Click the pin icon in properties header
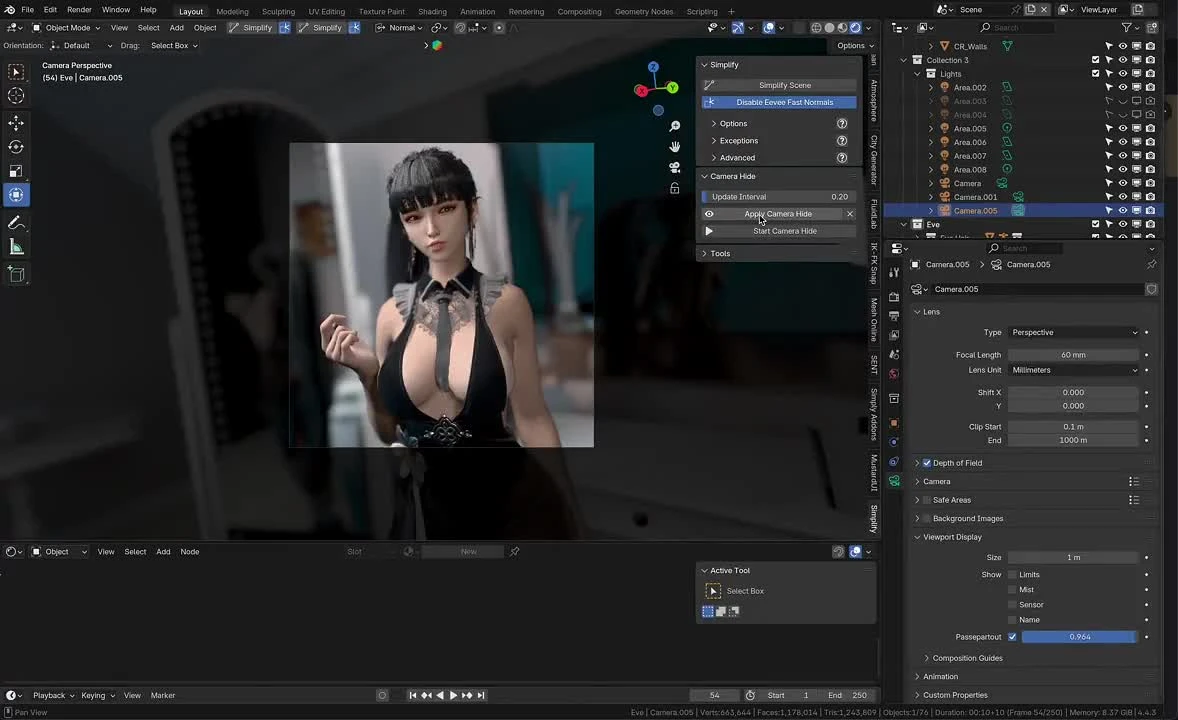Screen dimensions: 1178x720 [x=1151, y=265]
